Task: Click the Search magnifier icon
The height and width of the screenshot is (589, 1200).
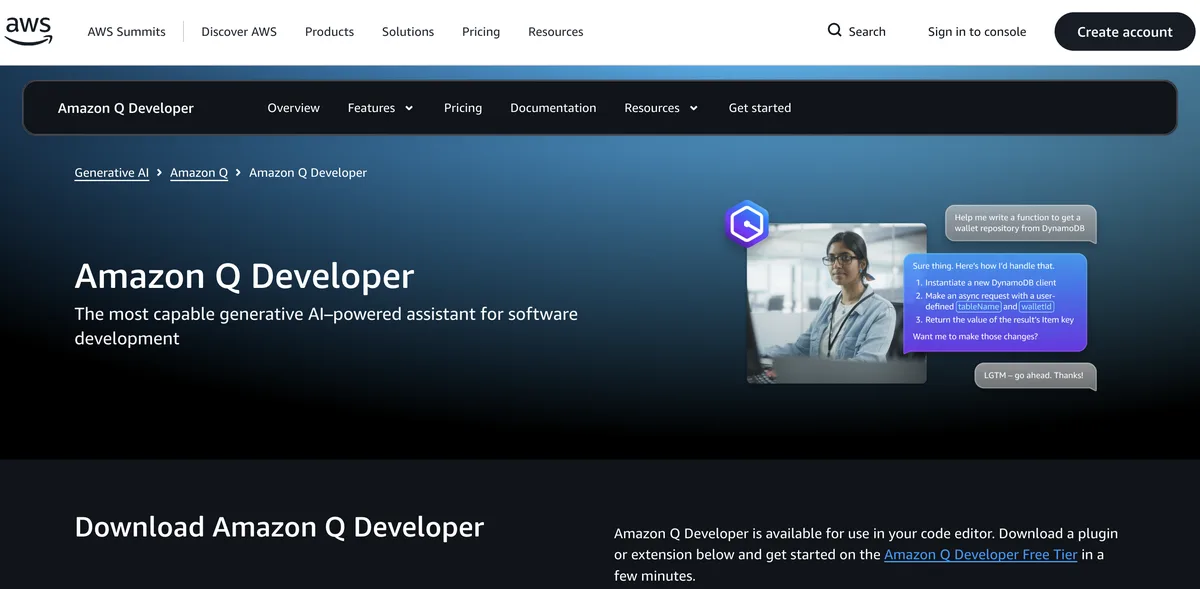Action: tap(835, 30)
